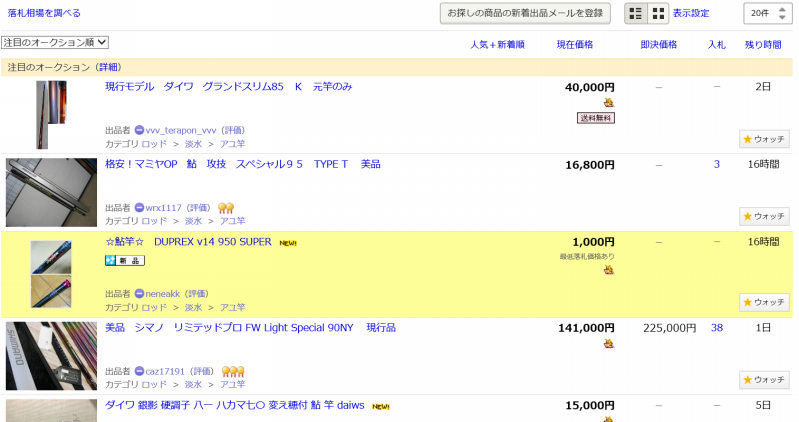Sort by 入札 column
The image size is (799, 422).
[716, 45]
